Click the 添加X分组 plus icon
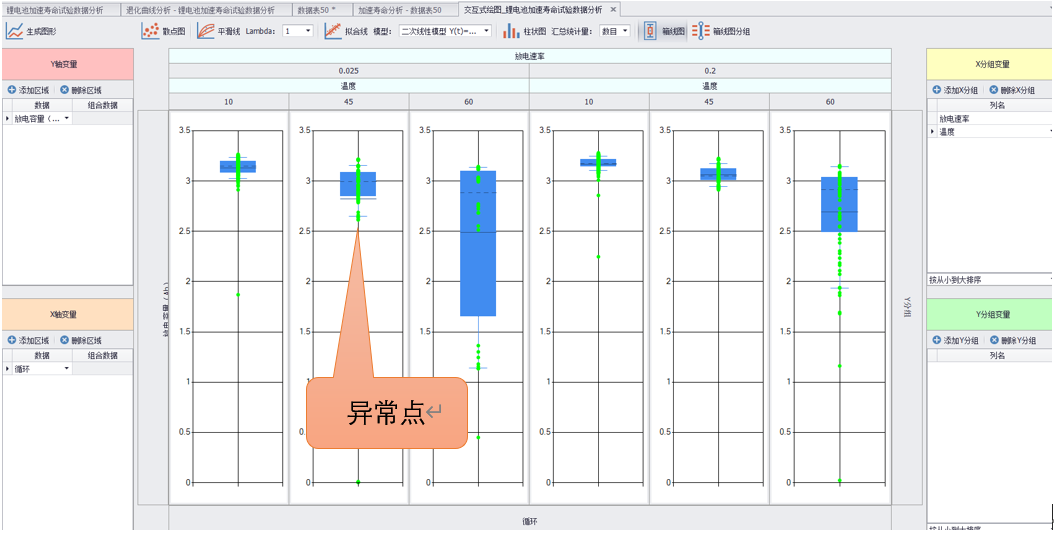1054x536 pixels. (936, 89)
